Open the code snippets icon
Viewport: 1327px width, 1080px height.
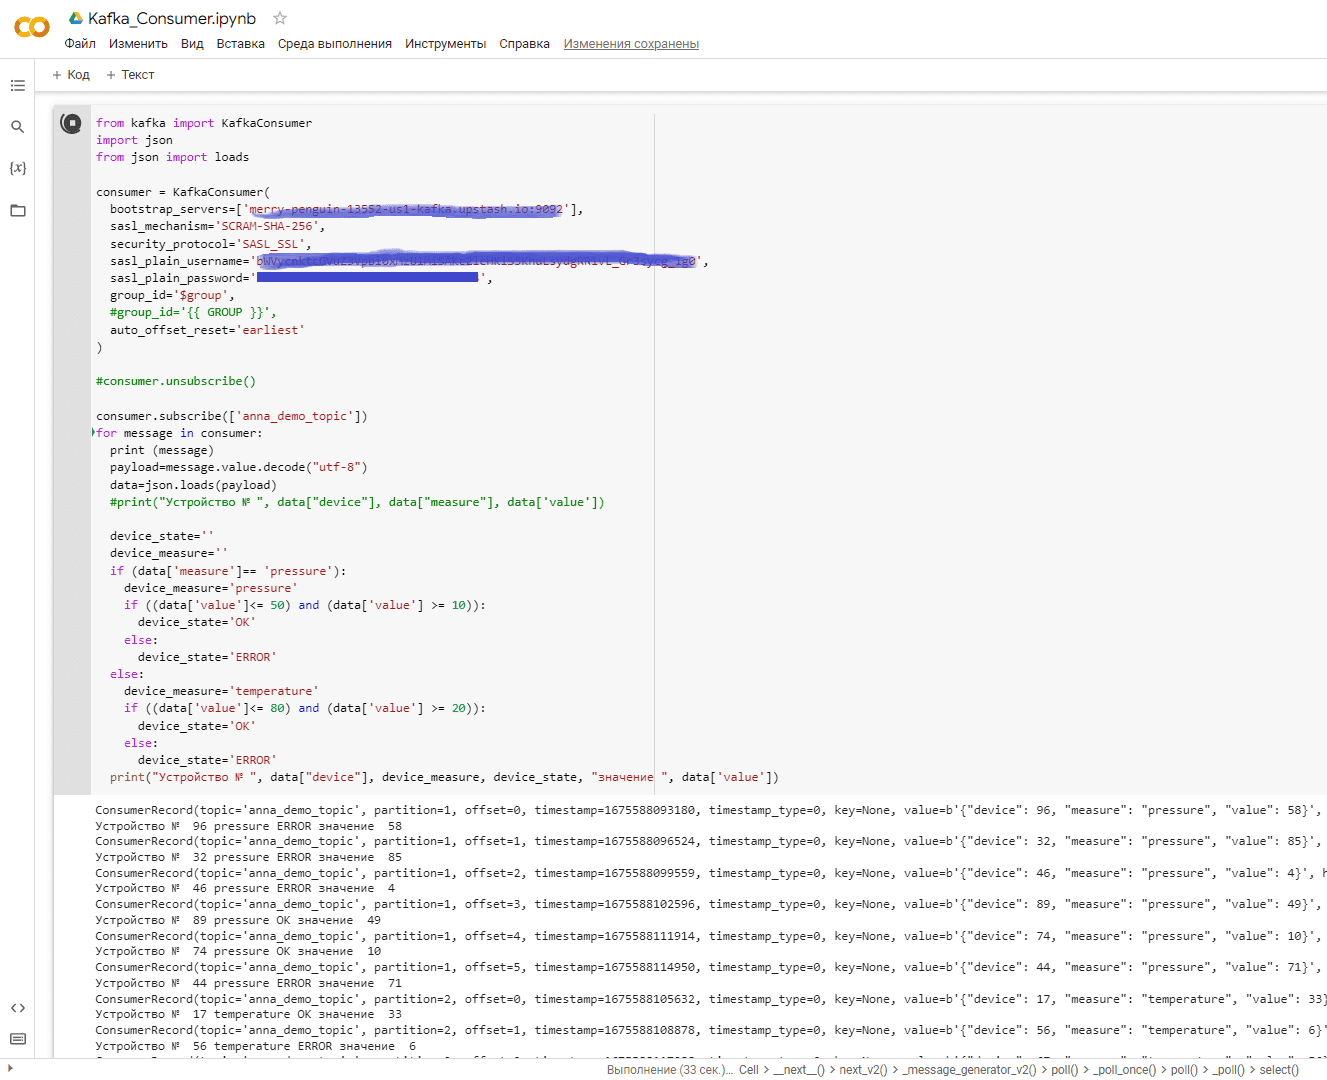17,1008
